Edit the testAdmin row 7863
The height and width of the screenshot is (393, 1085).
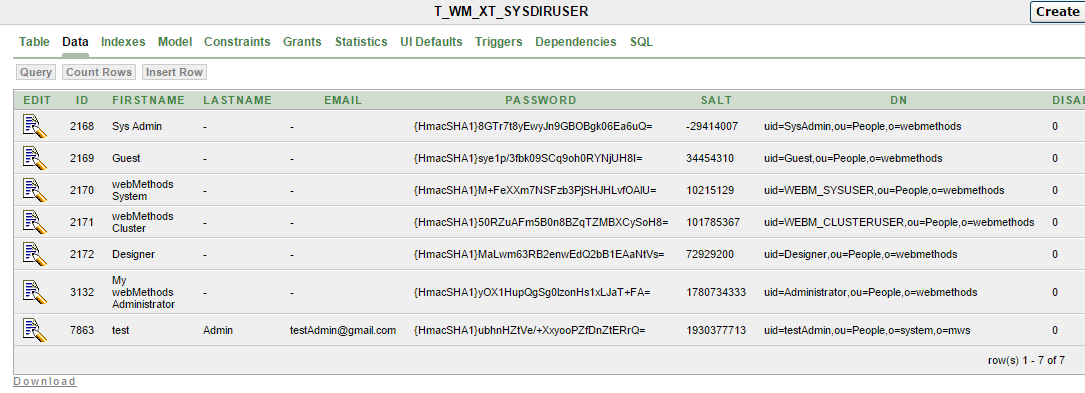[x=35, y=330]
